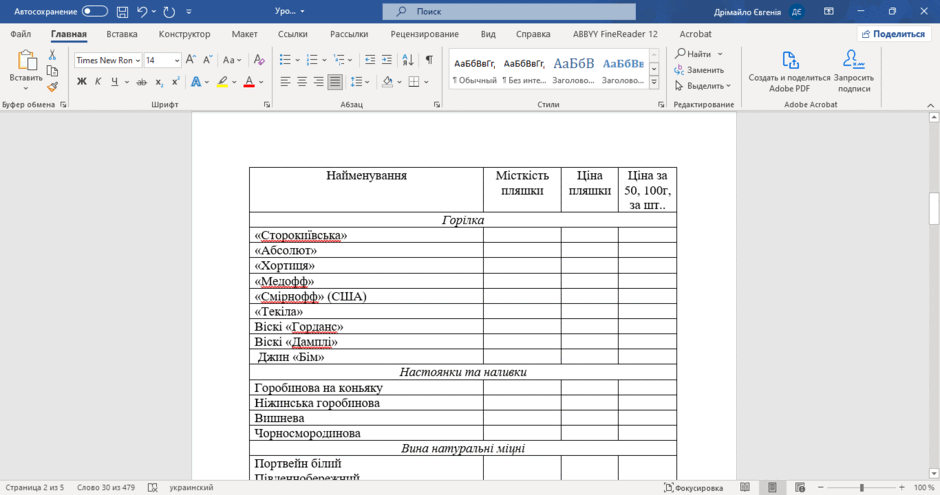Click the Save floppy disk icon
This screenshot has height=495, width=940.
[122, 11]
